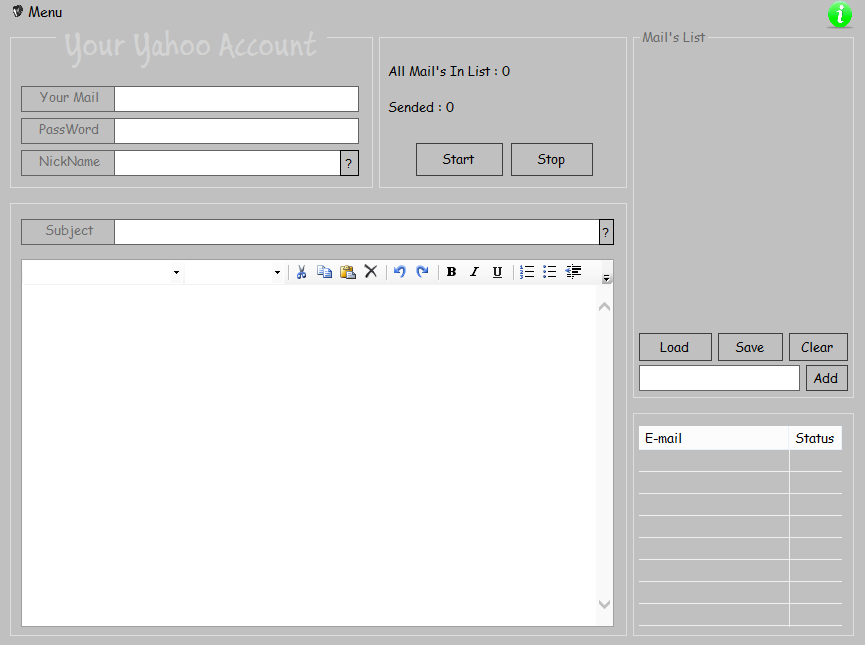Click the "Subject" label
Image resolution: width=865 pixels, height=645 pixels.
(69, 231)
